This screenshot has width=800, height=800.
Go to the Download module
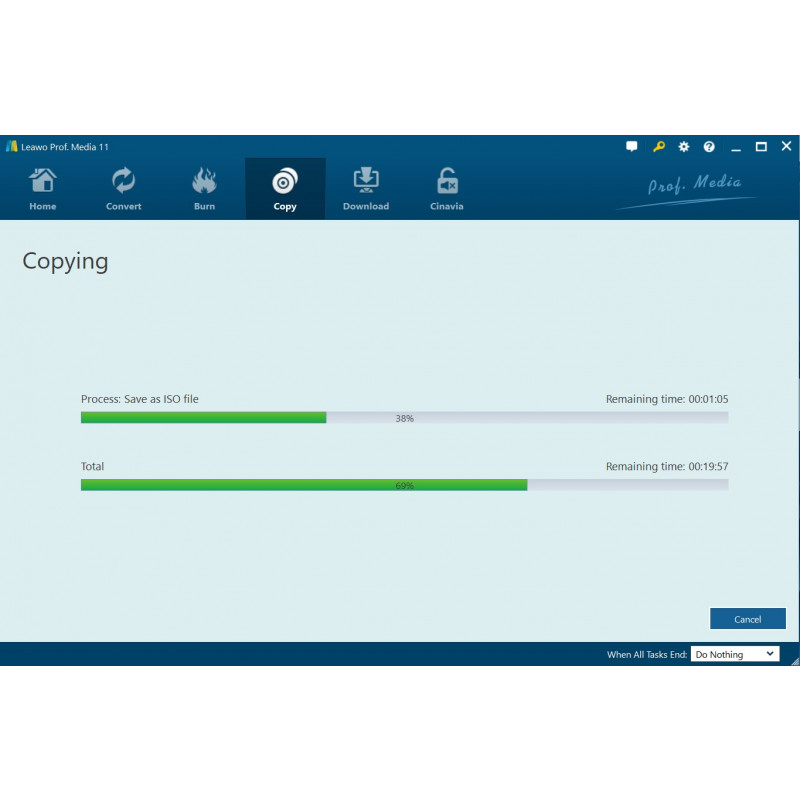click(x=366, y=189)
